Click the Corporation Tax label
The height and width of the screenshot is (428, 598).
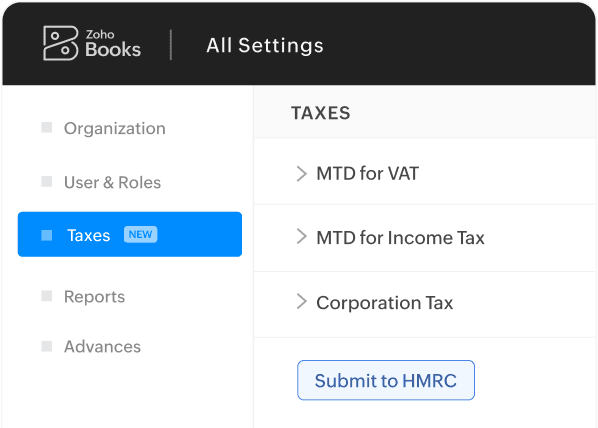tap(384, 303)
